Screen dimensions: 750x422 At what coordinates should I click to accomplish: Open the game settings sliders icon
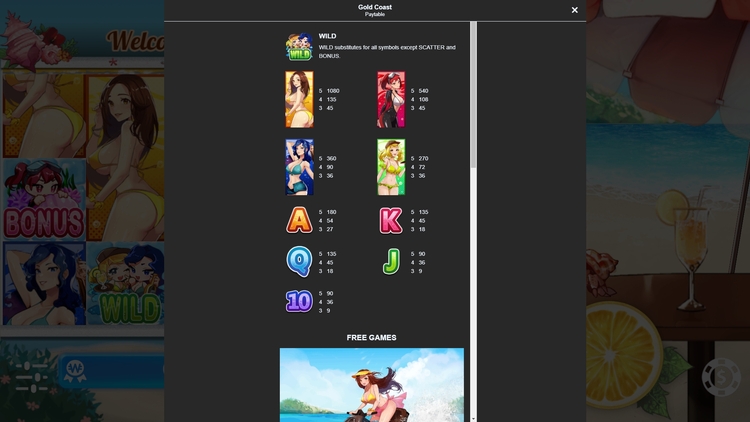point(32,376)
